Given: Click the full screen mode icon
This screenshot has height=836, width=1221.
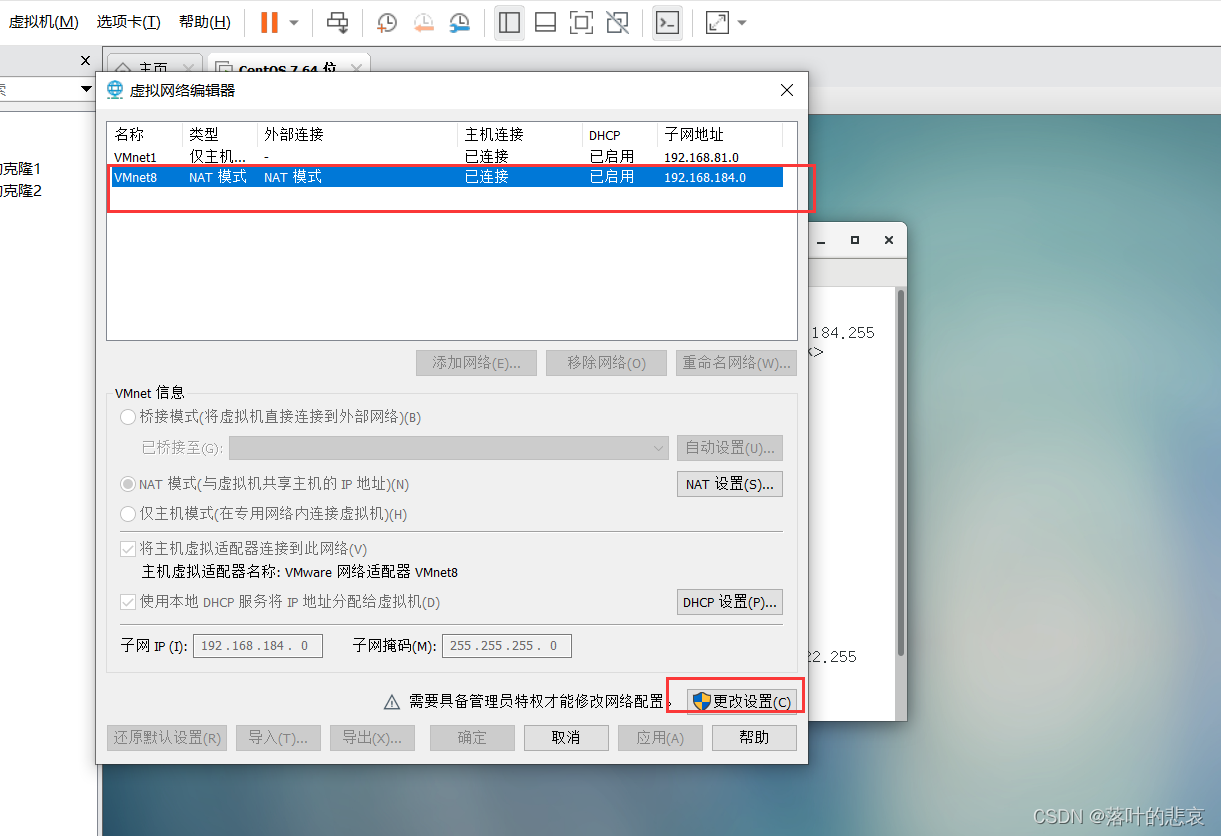Looking at the screenshot, I should [581, 22].
